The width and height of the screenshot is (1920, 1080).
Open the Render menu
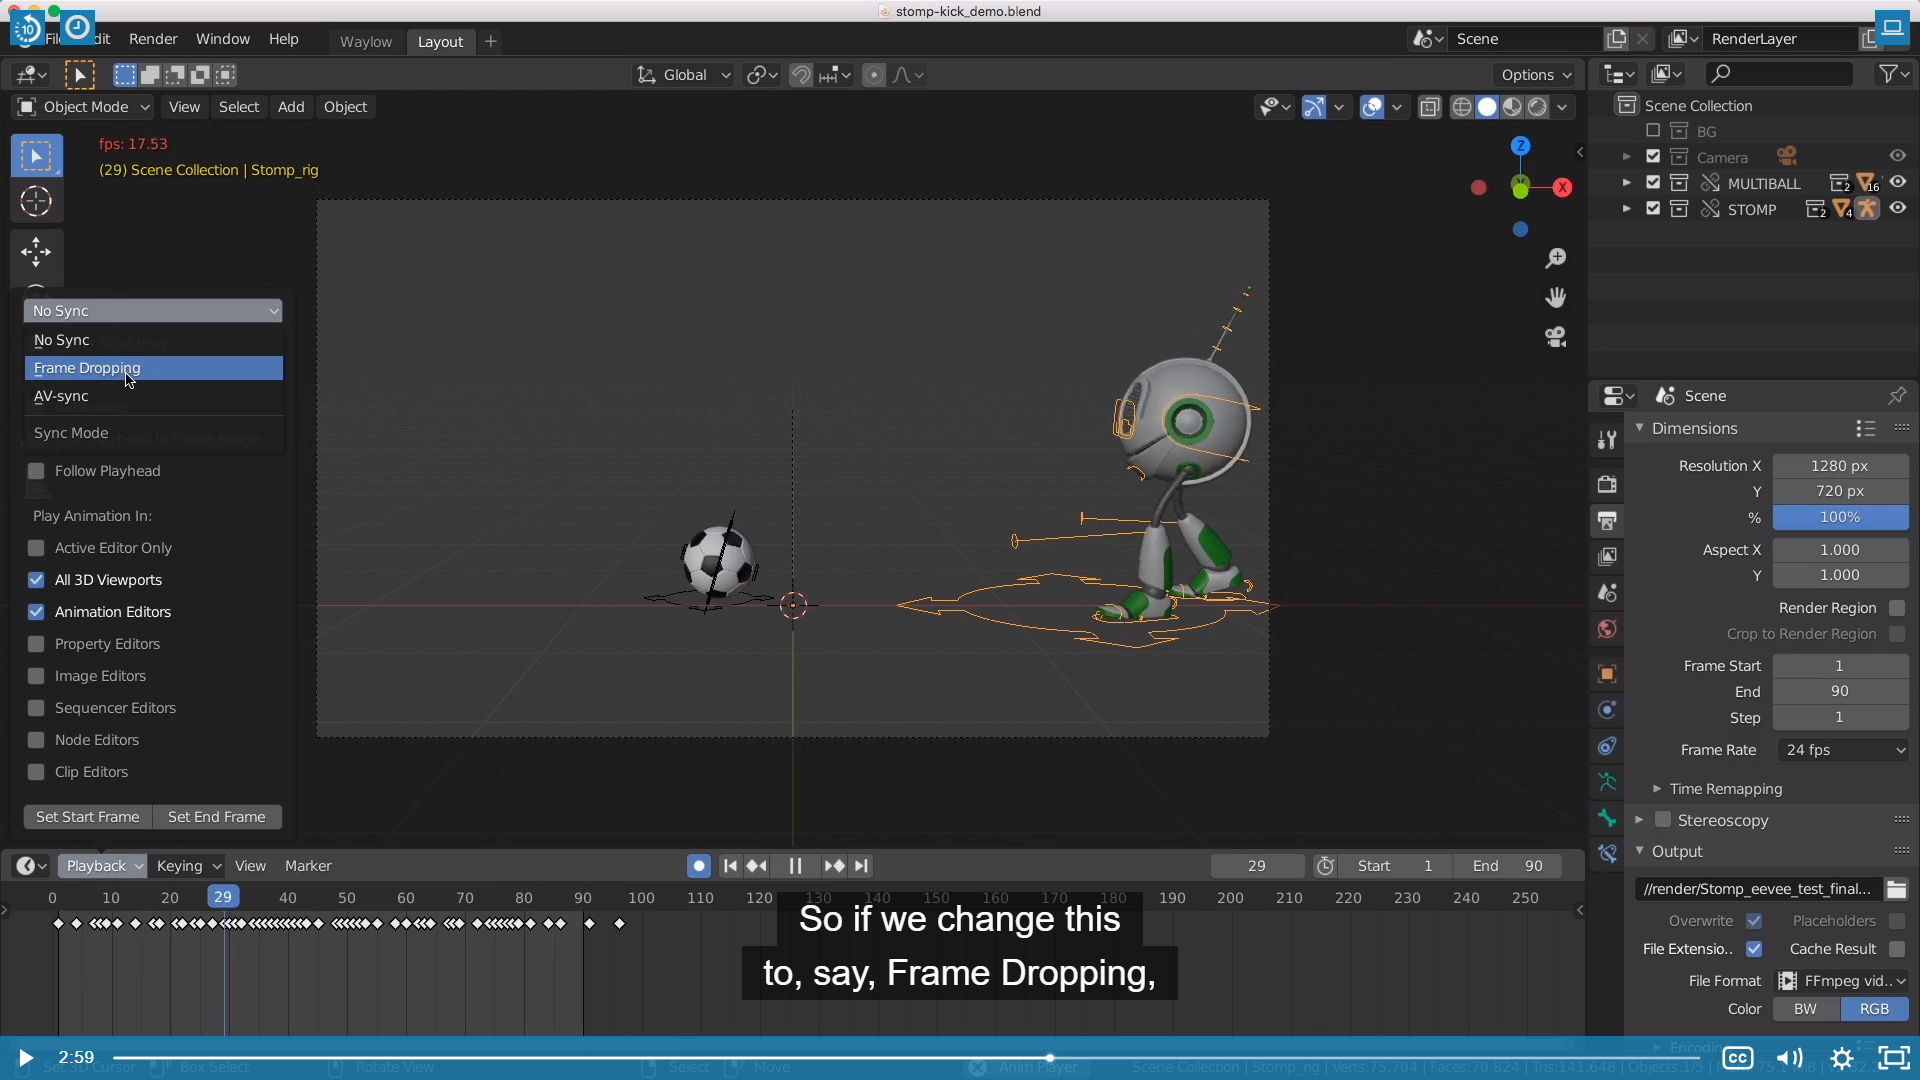pos(153,39)
